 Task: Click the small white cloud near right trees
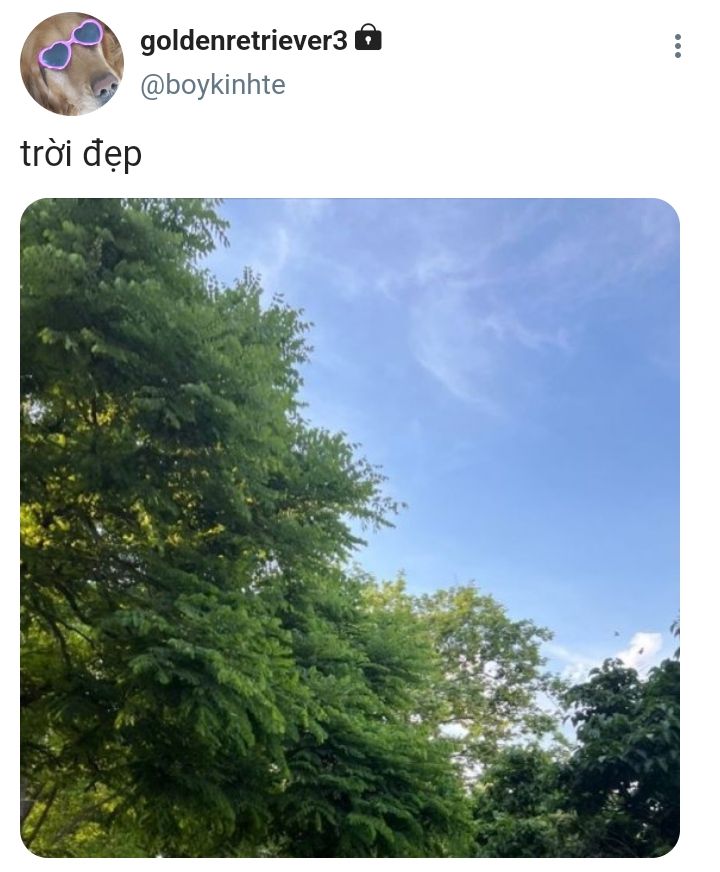[x=642, y=650]
